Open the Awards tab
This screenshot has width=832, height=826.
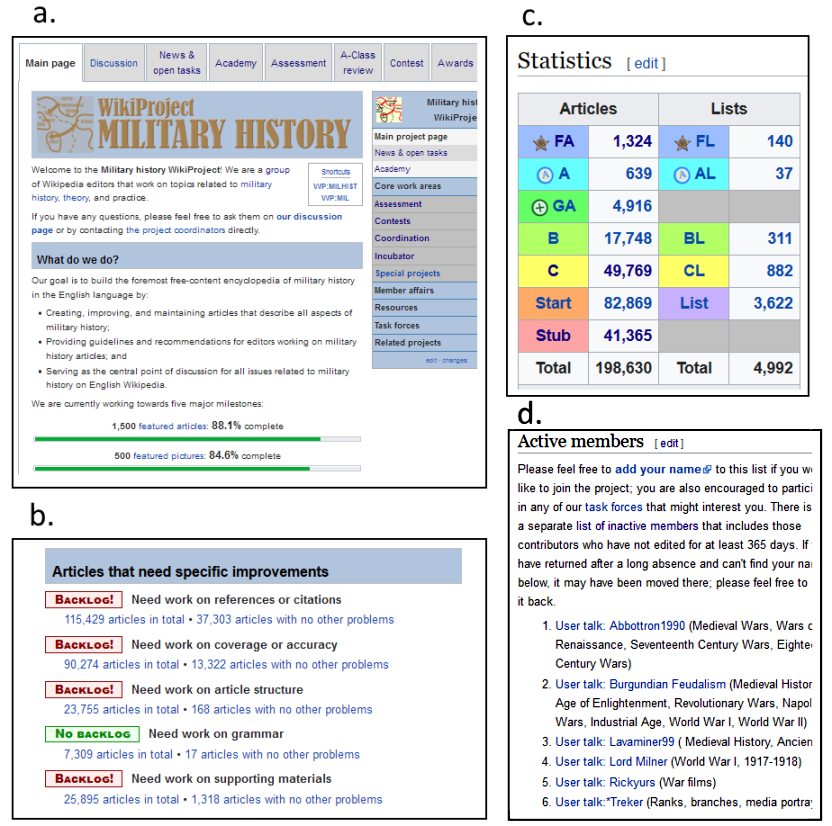coord(455,63)
